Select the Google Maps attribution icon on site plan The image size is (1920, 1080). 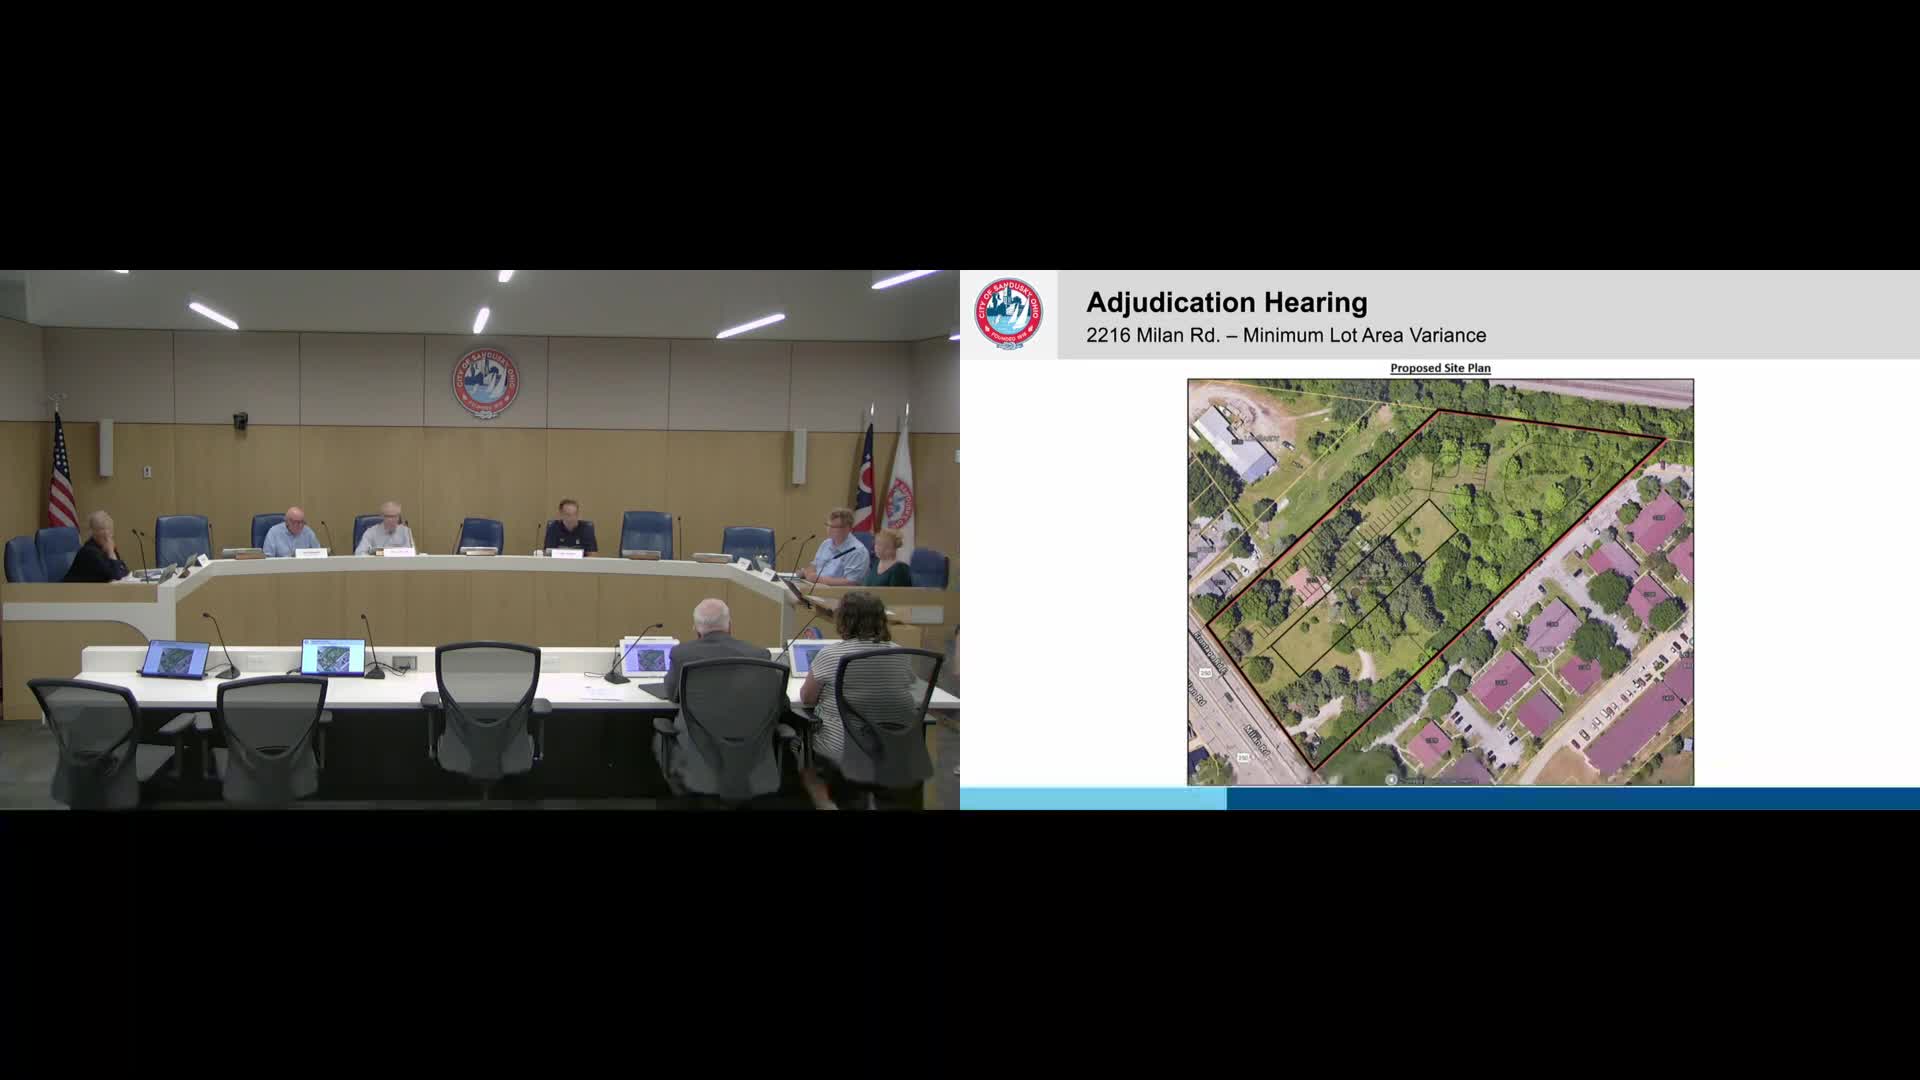pyautogui.click(x=1392, y=778)
